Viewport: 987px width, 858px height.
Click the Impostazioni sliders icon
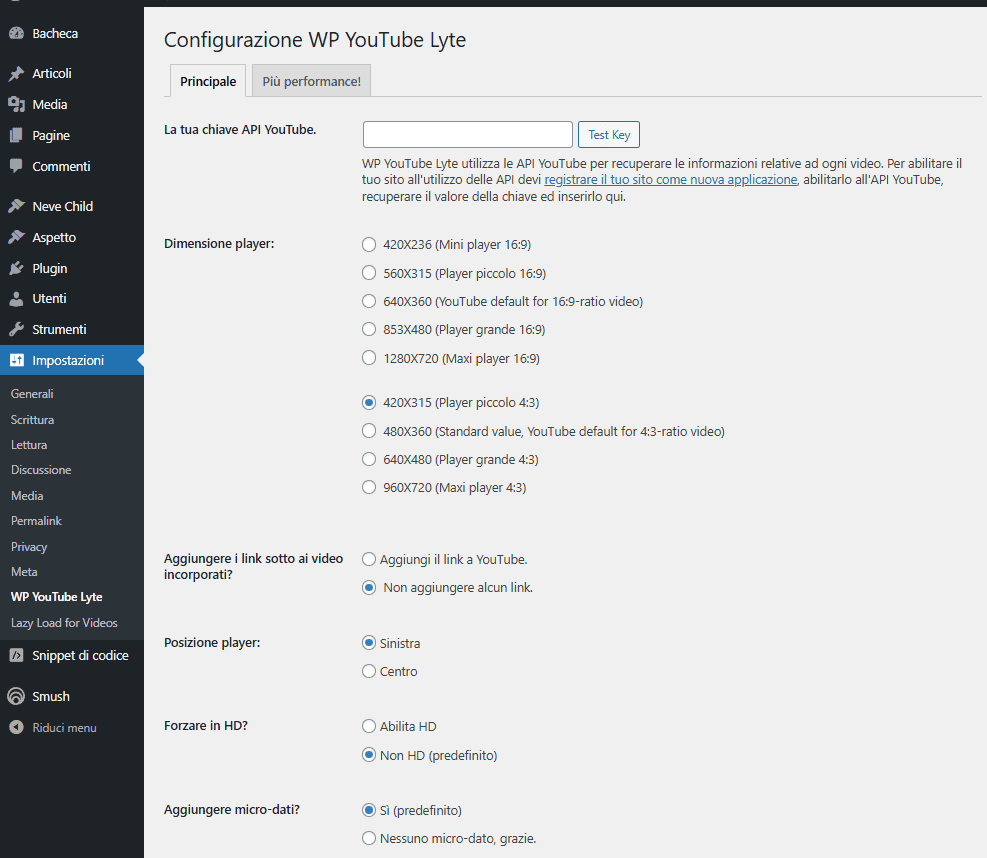tap(16, 360)
